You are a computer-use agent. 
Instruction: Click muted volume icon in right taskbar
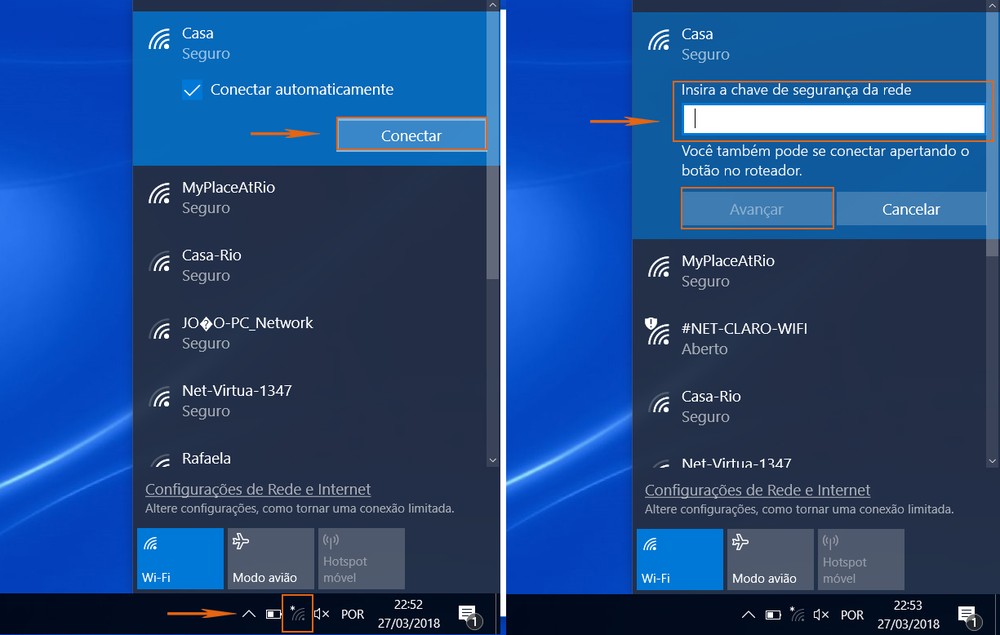pos(821,615)
